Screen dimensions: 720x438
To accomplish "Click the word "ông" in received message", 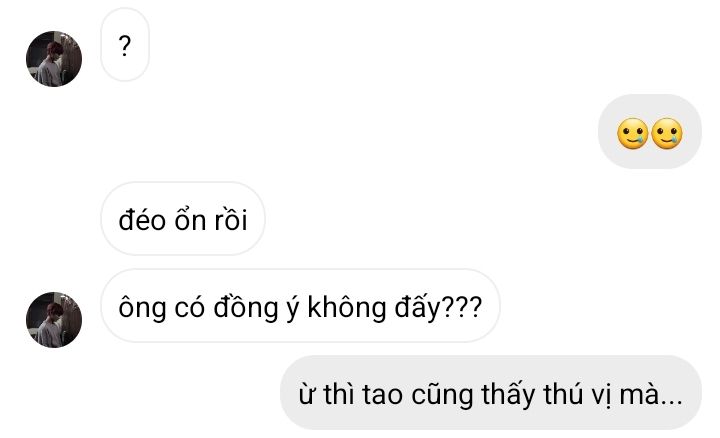I will 142,308.
